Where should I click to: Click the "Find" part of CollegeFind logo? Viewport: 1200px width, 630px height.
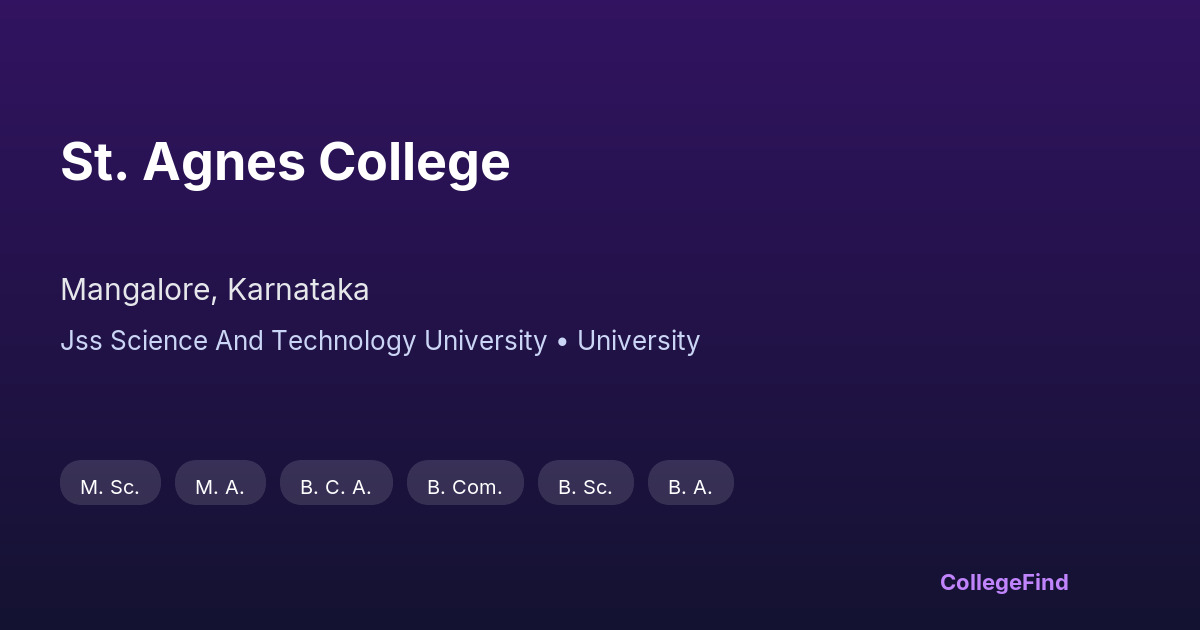click(x=1046, y=582)
